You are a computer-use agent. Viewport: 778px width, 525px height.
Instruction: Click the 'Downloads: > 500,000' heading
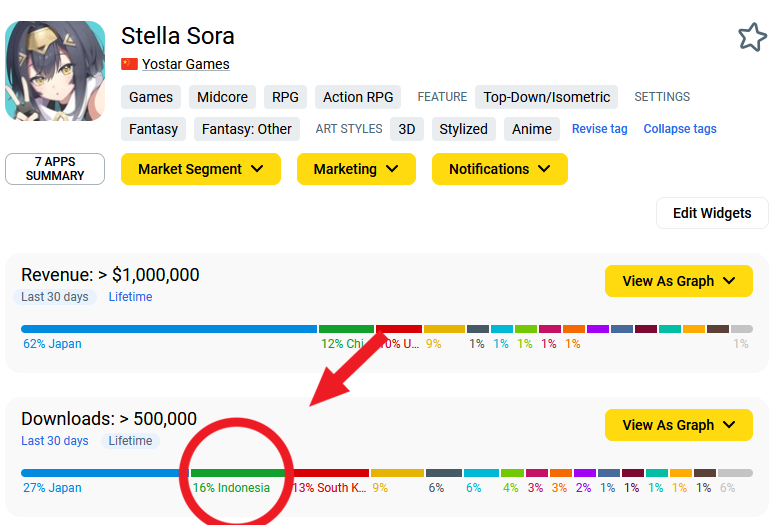[x=109, y=419]
